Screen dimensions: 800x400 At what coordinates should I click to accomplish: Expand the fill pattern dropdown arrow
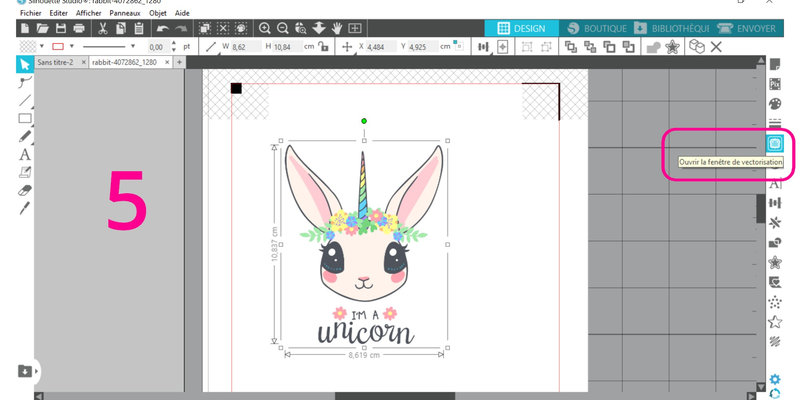[x=40, y=47]
